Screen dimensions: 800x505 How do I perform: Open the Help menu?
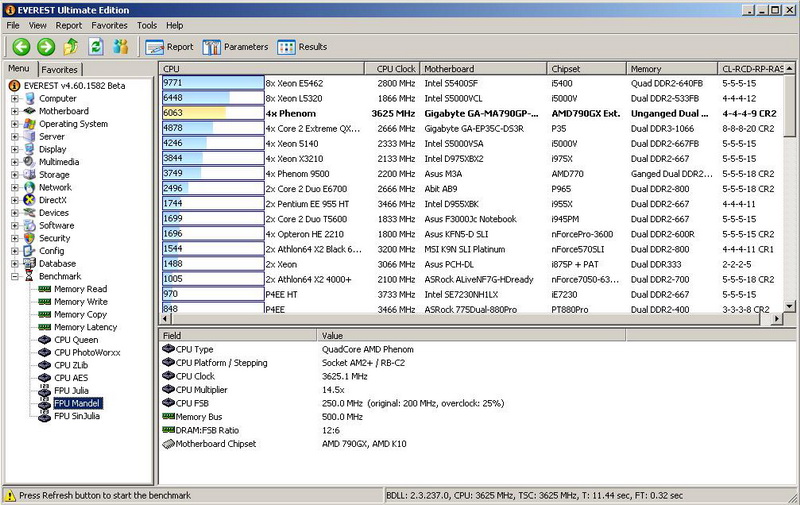pos(174,25)
